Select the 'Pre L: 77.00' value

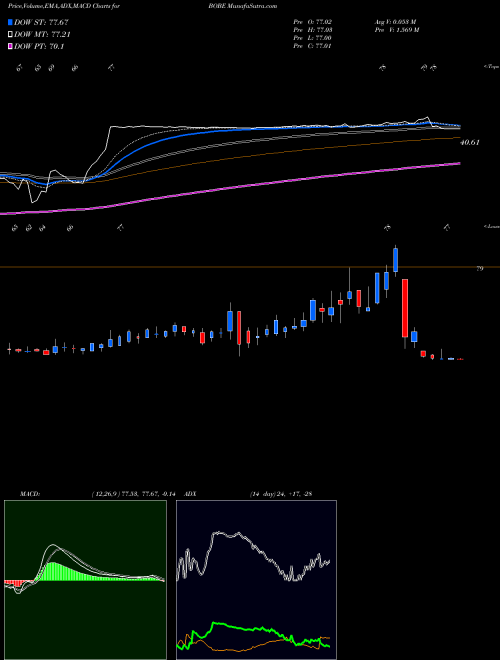click(313, 38)
